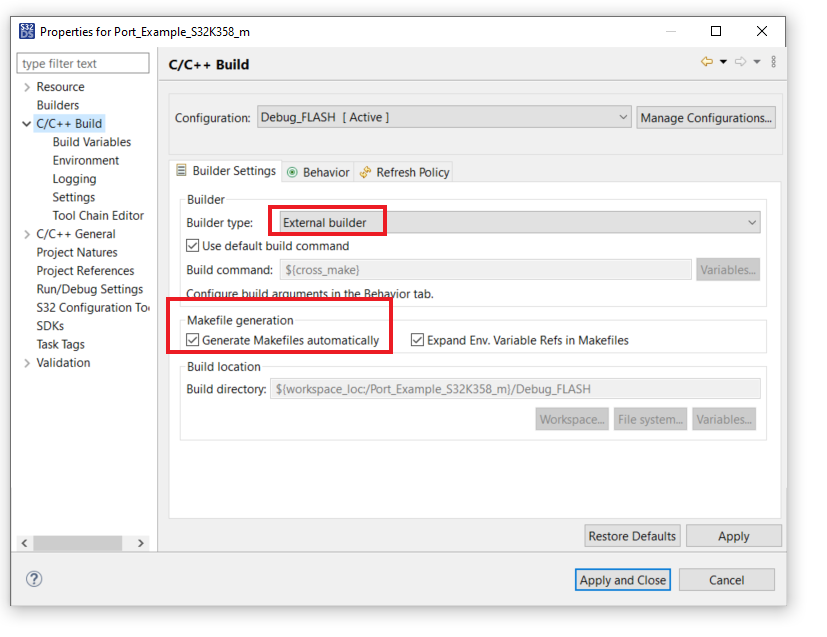The height and width of the screenshot is (637, 827).
Task: Open the view menu via the vertical dots icon
Action: point(773,62)
